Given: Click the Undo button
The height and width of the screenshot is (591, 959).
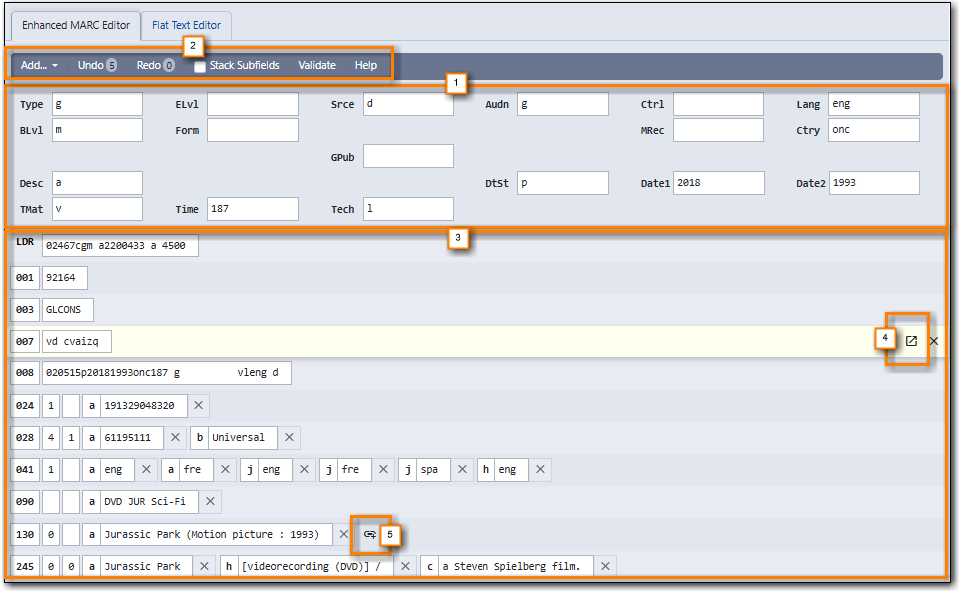Looking at the screenshot, I should pyautogui.click(x=96, y=65).
